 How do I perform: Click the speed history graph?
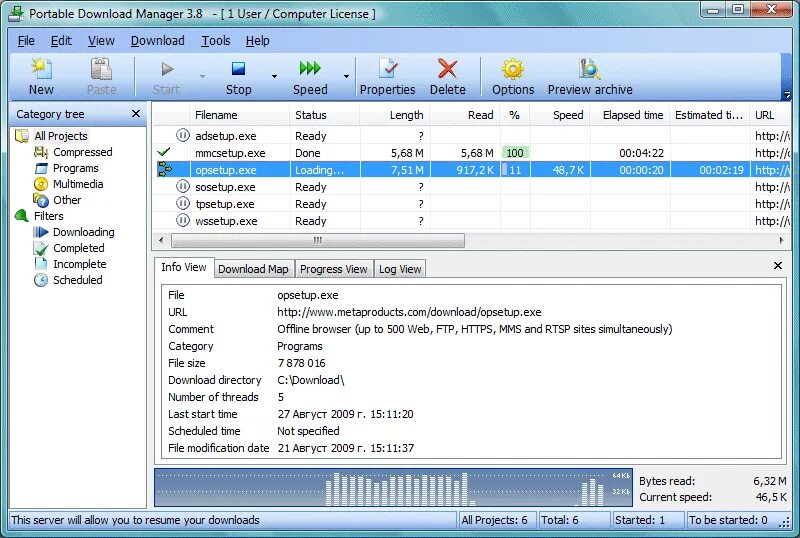pyautogui.click(x=393, y=487)
